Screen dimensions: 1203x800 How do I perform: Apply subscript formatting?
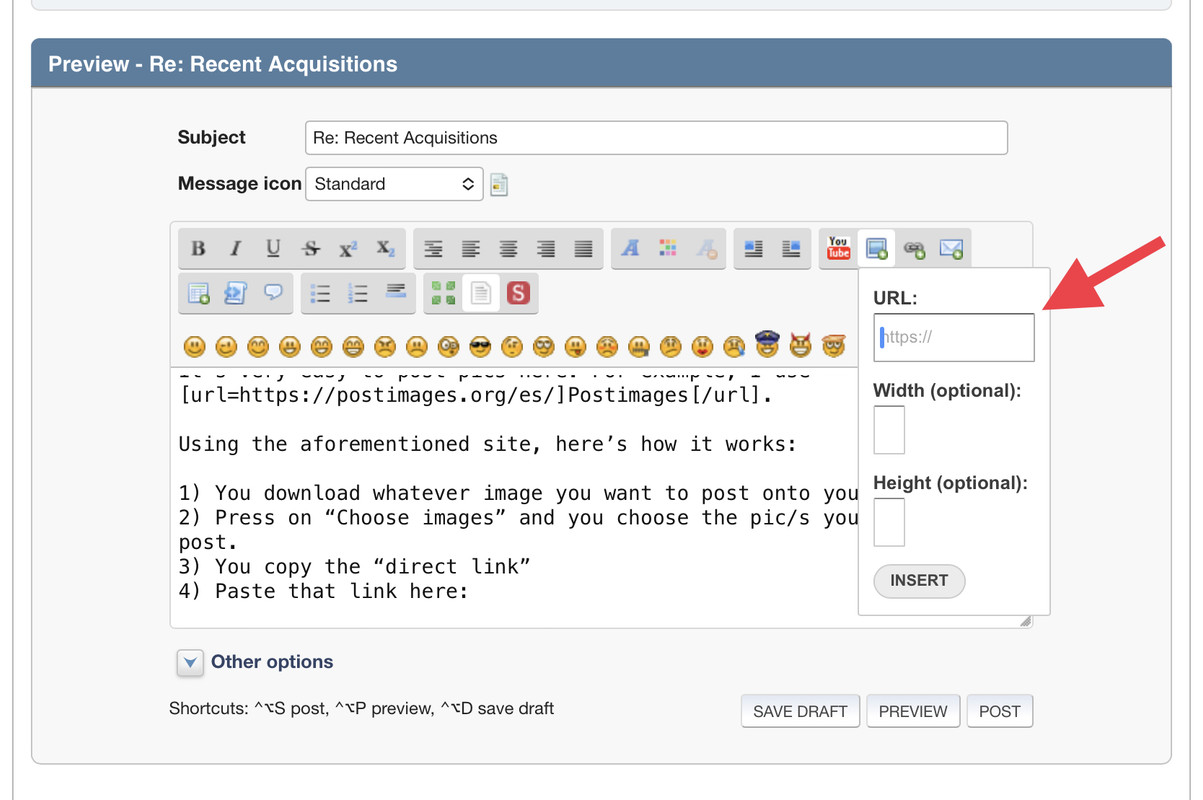point(385,249)
